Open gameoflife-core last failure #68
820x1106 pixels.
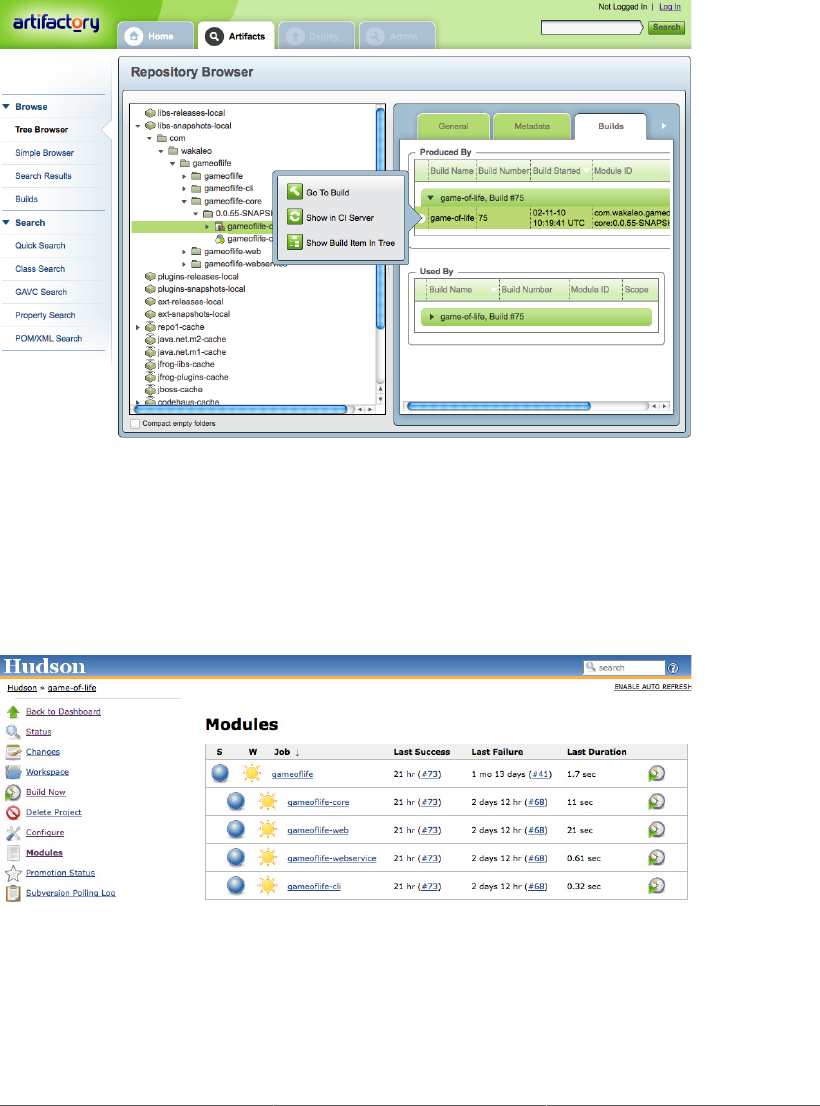click(x=537, y=802)
